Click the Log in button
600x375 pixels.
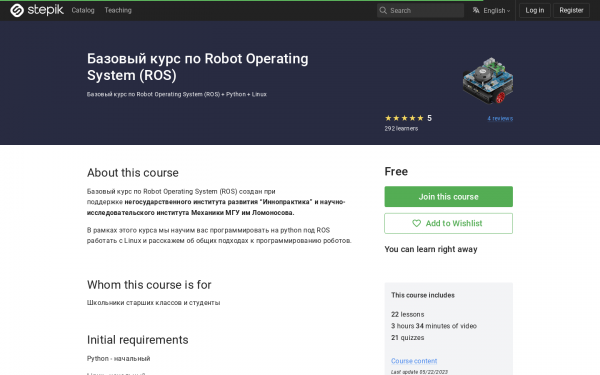[535, 10]
